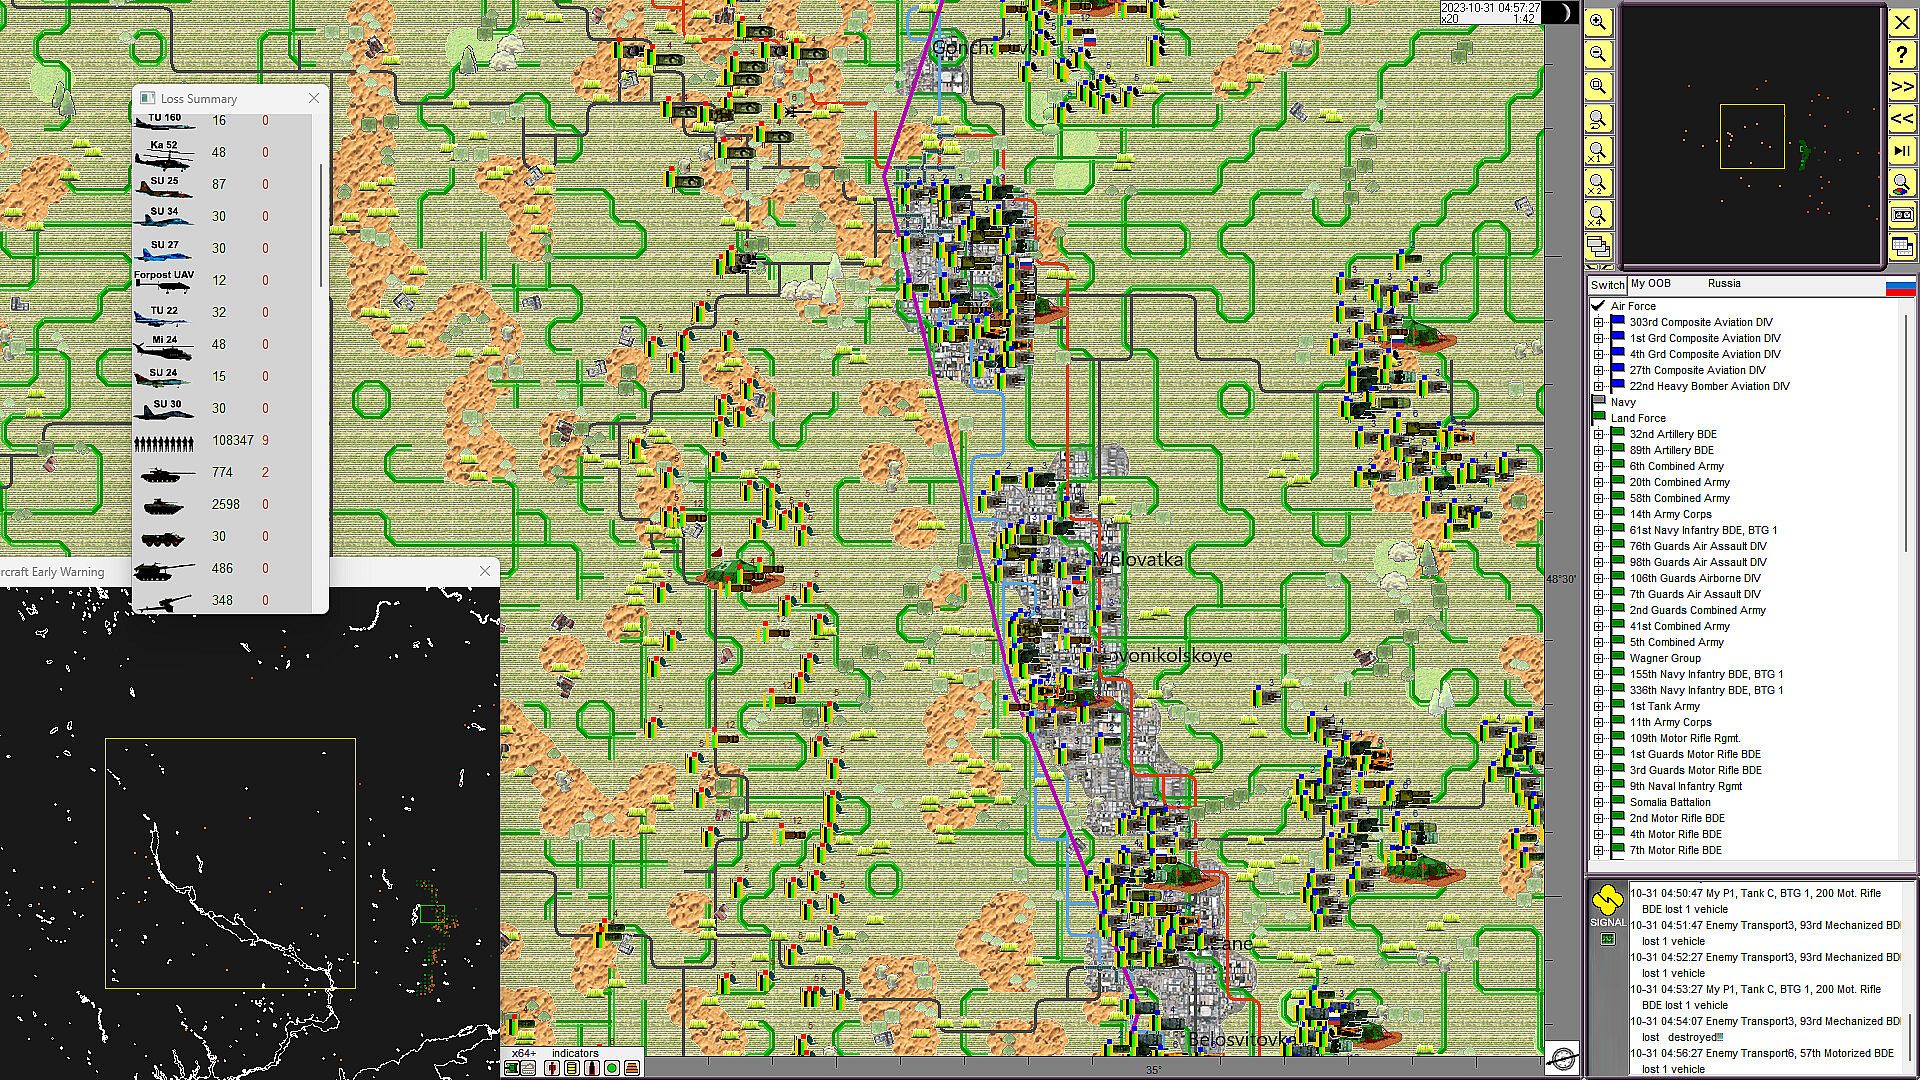This screenshot has height=1080, width=1920.
Task: Click the slow down << speed button
Action: [1901, 119]
